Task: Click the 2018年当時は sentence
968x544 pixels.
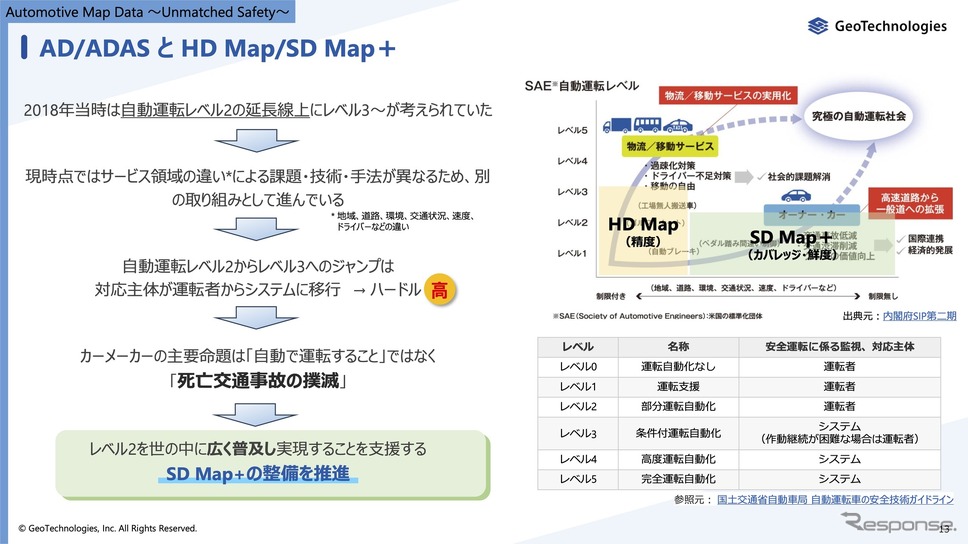Action: (258, 110)
